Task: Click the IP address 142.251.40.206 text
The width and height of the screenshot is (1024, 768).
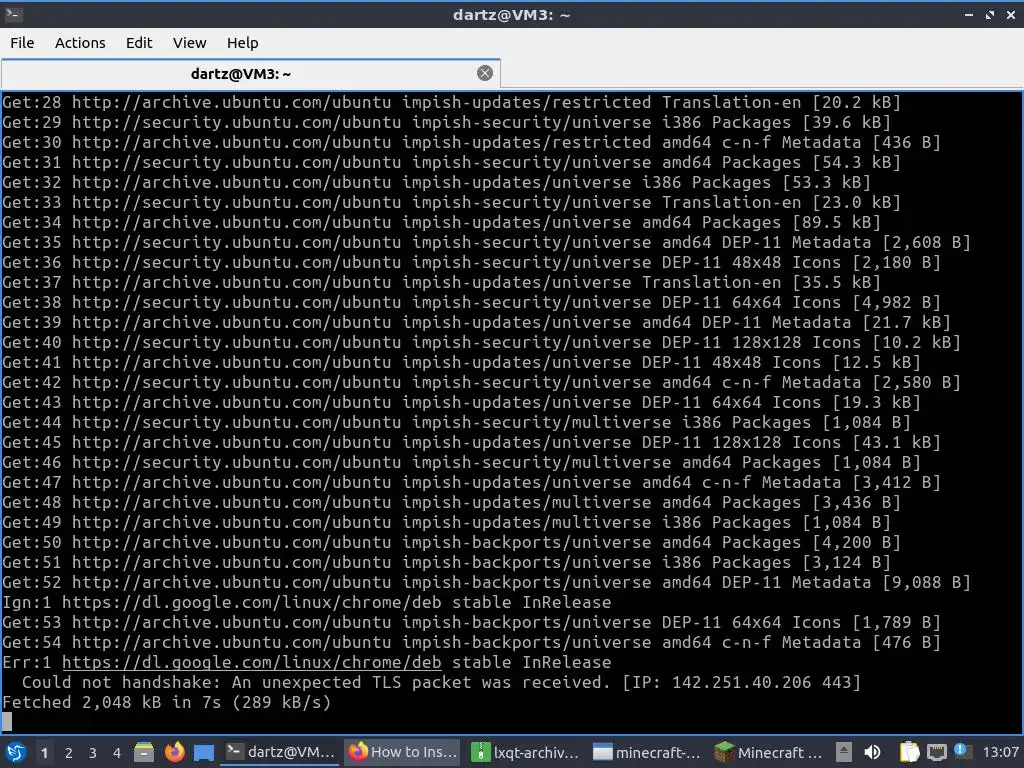Action: [x=741, y=682]
